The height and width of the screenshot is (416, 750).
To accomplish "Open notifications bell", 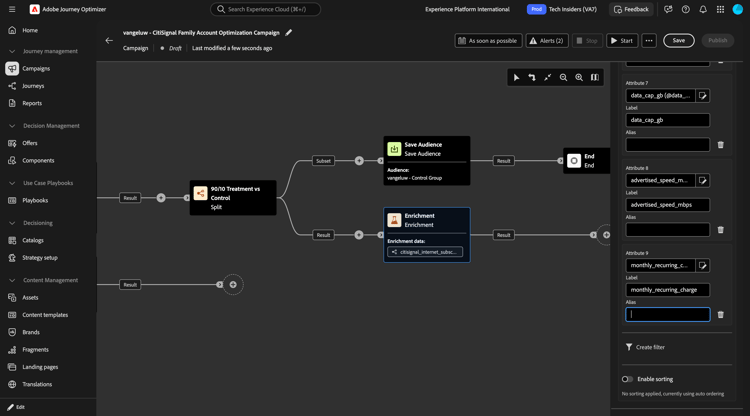I will (703, 9).
